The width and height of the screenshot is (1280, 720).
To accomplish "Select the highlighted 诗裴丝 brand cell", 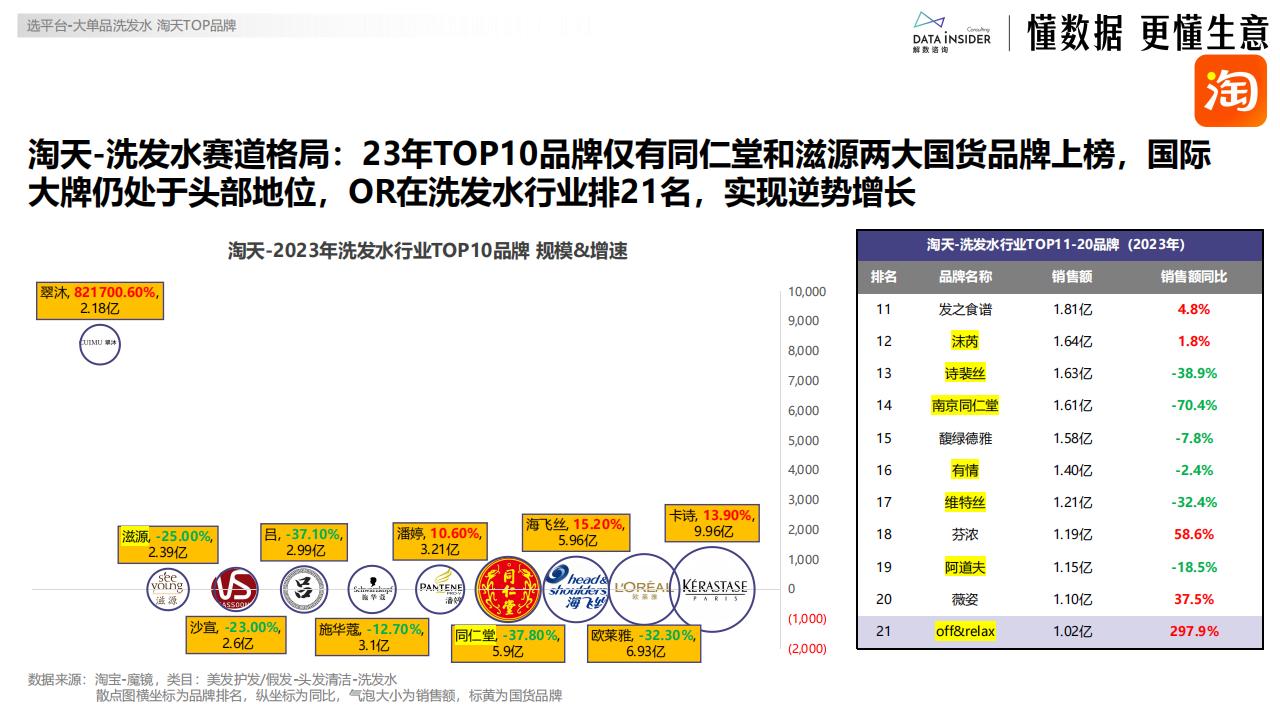I will coord(965,373).
